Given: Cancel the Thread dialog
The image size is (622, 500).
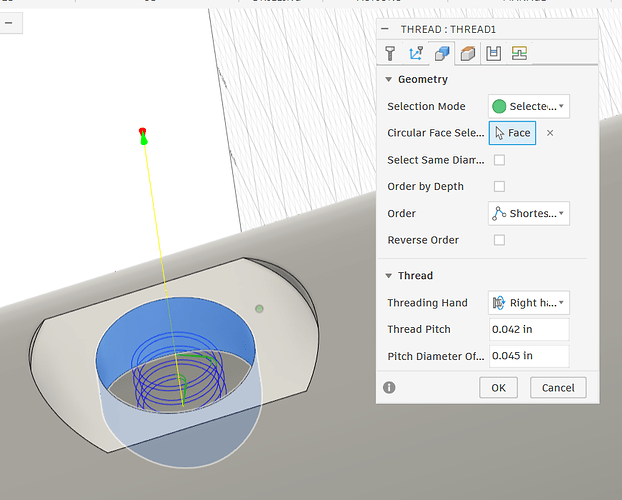Looking at the screenshot, I should 558,388.
